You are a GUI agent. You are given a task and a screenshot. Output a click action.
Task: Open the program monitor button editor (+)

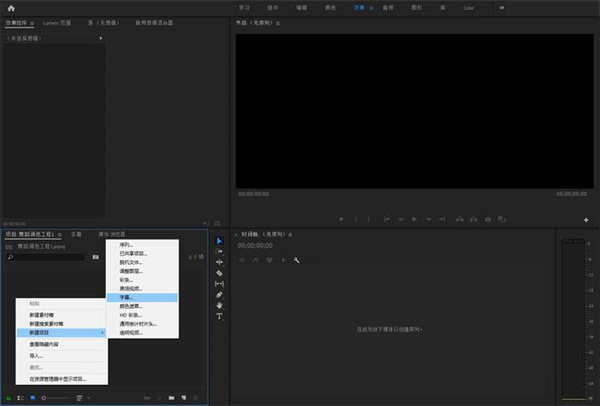(586, 219)
